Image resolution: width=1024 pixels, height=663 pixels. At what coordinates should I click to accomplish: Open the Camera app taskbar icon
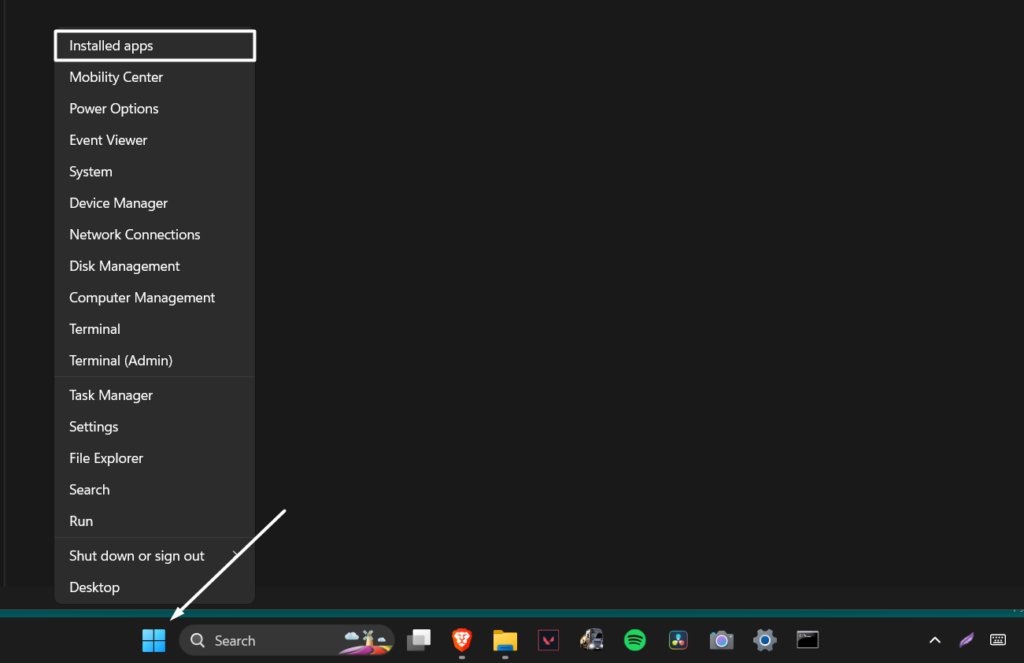coord(721,640)
